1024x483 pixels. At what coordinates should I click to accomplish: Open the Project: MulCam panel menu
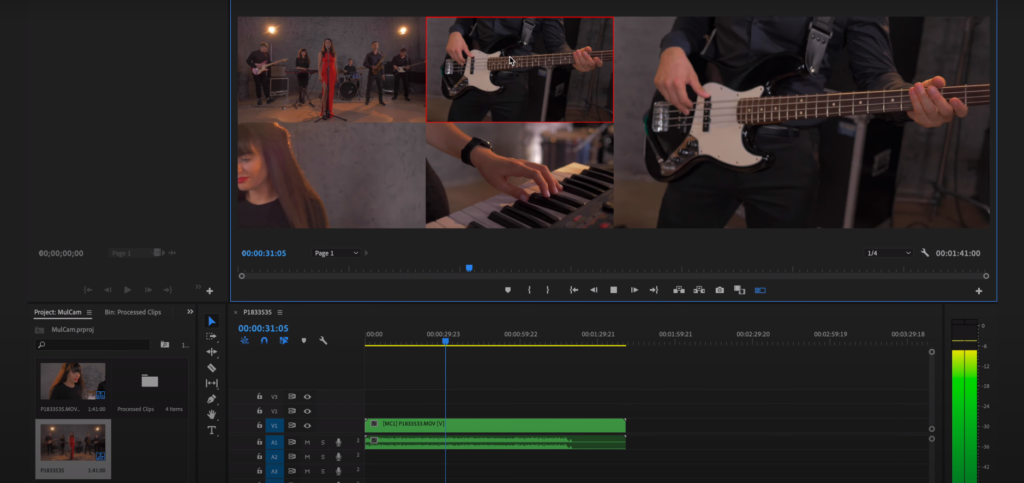(x=89, y=312)
